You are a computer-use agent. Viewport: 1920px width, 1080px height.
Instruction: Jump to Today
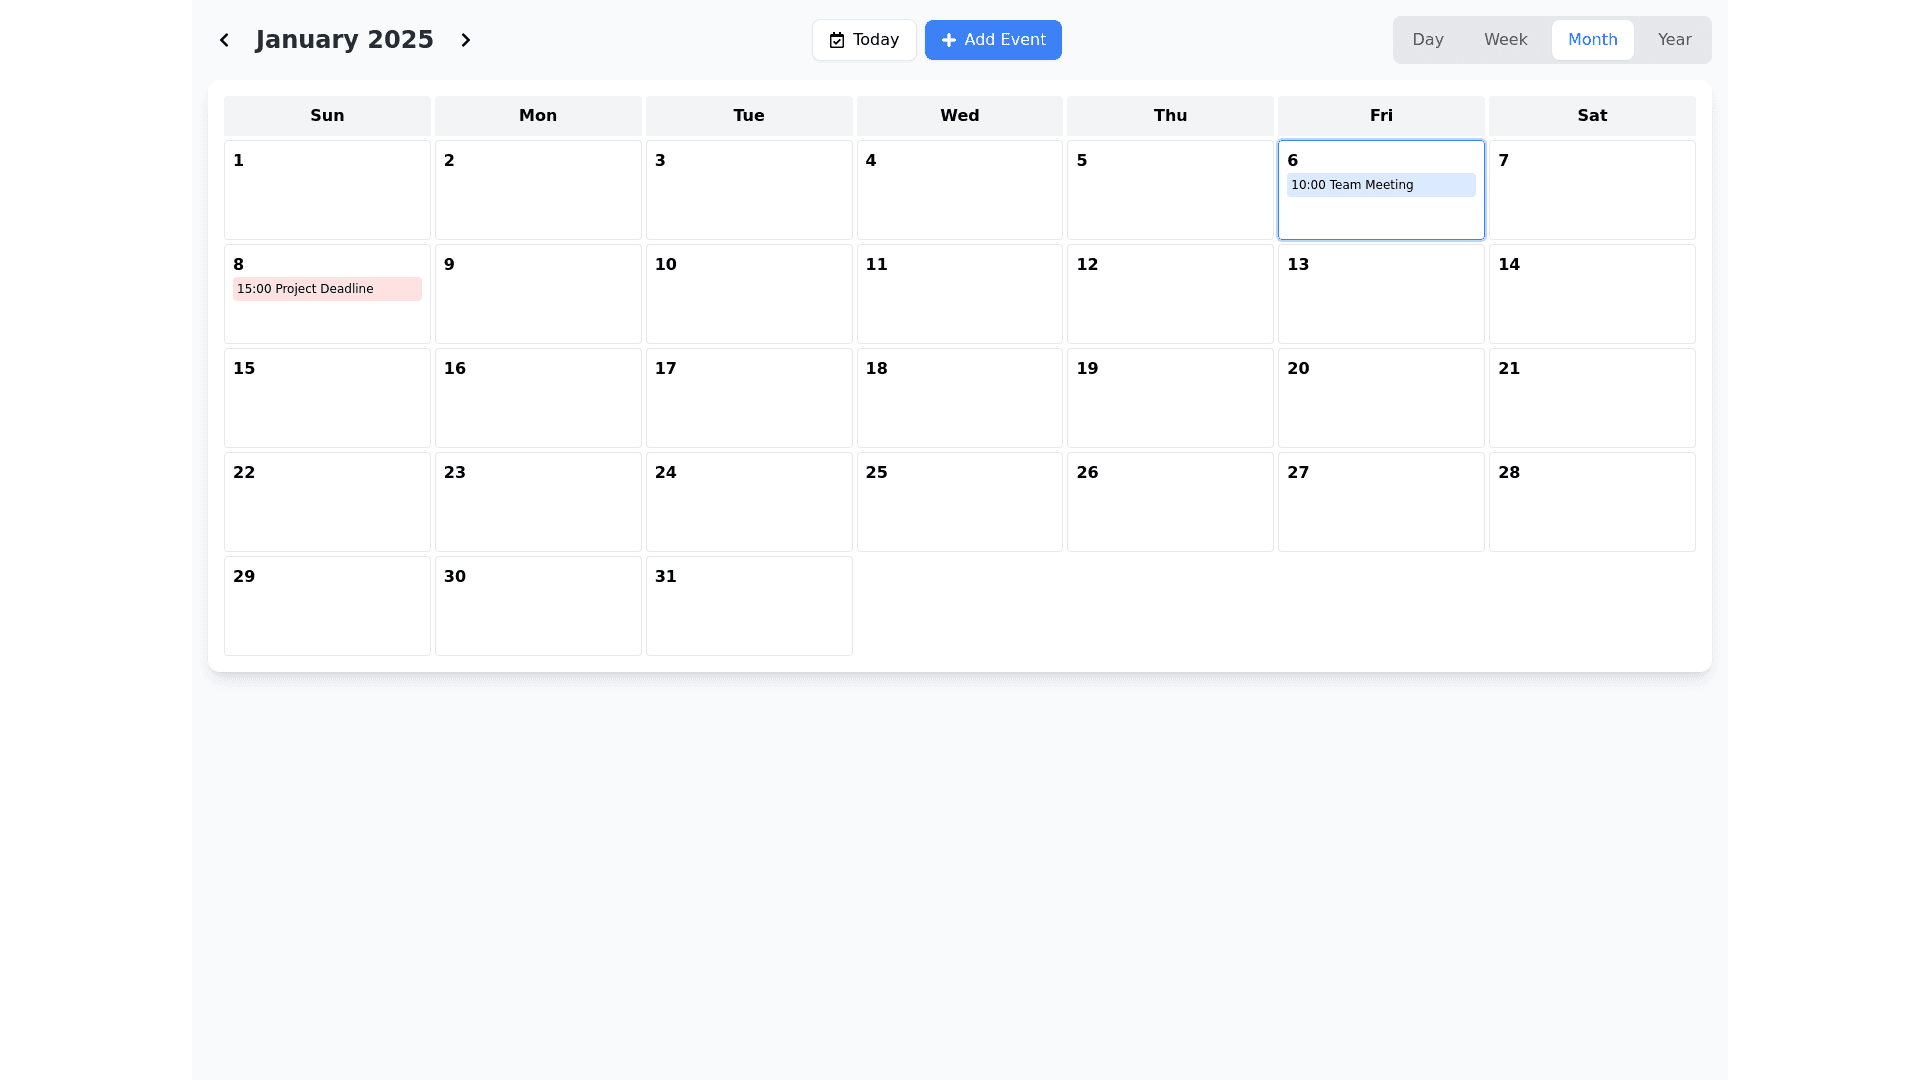pos(864,40)
